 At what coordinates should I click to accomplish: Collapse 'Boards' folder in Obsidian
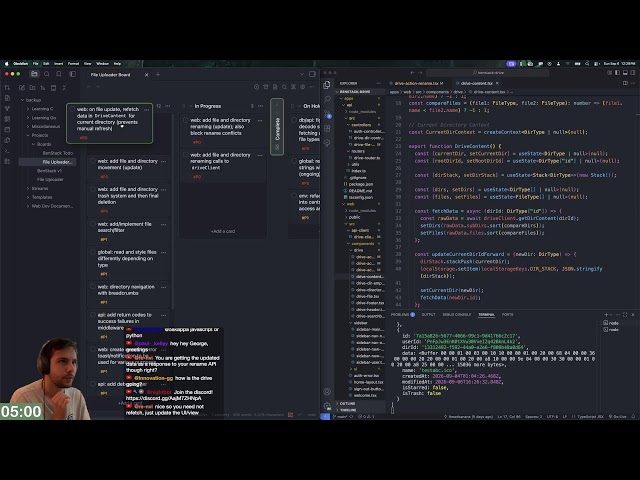33,144
